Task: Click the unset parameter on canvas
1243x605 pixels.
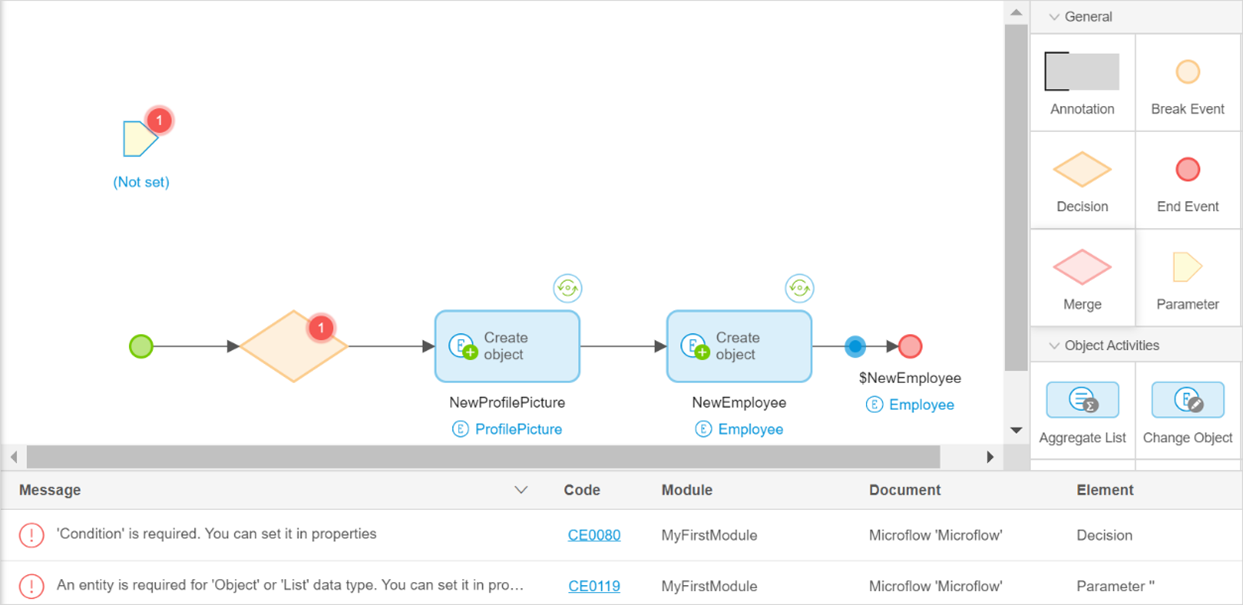Action: pyautogui.click(x=140, y=139)
